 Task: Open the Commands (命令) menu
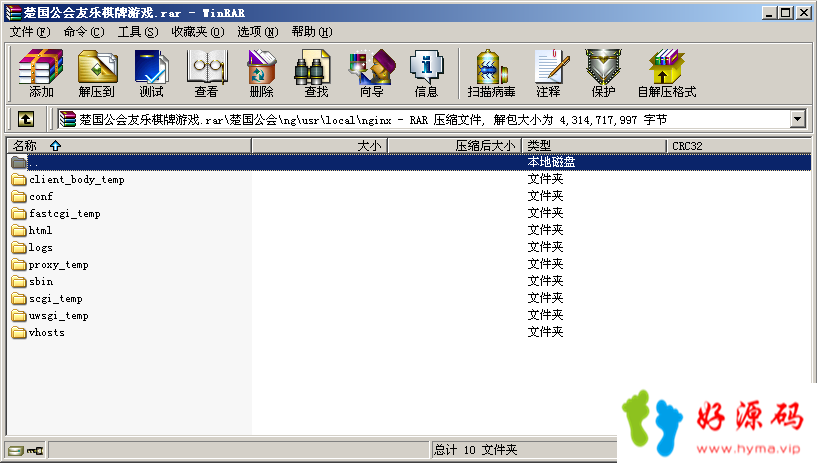click(84, 32)
